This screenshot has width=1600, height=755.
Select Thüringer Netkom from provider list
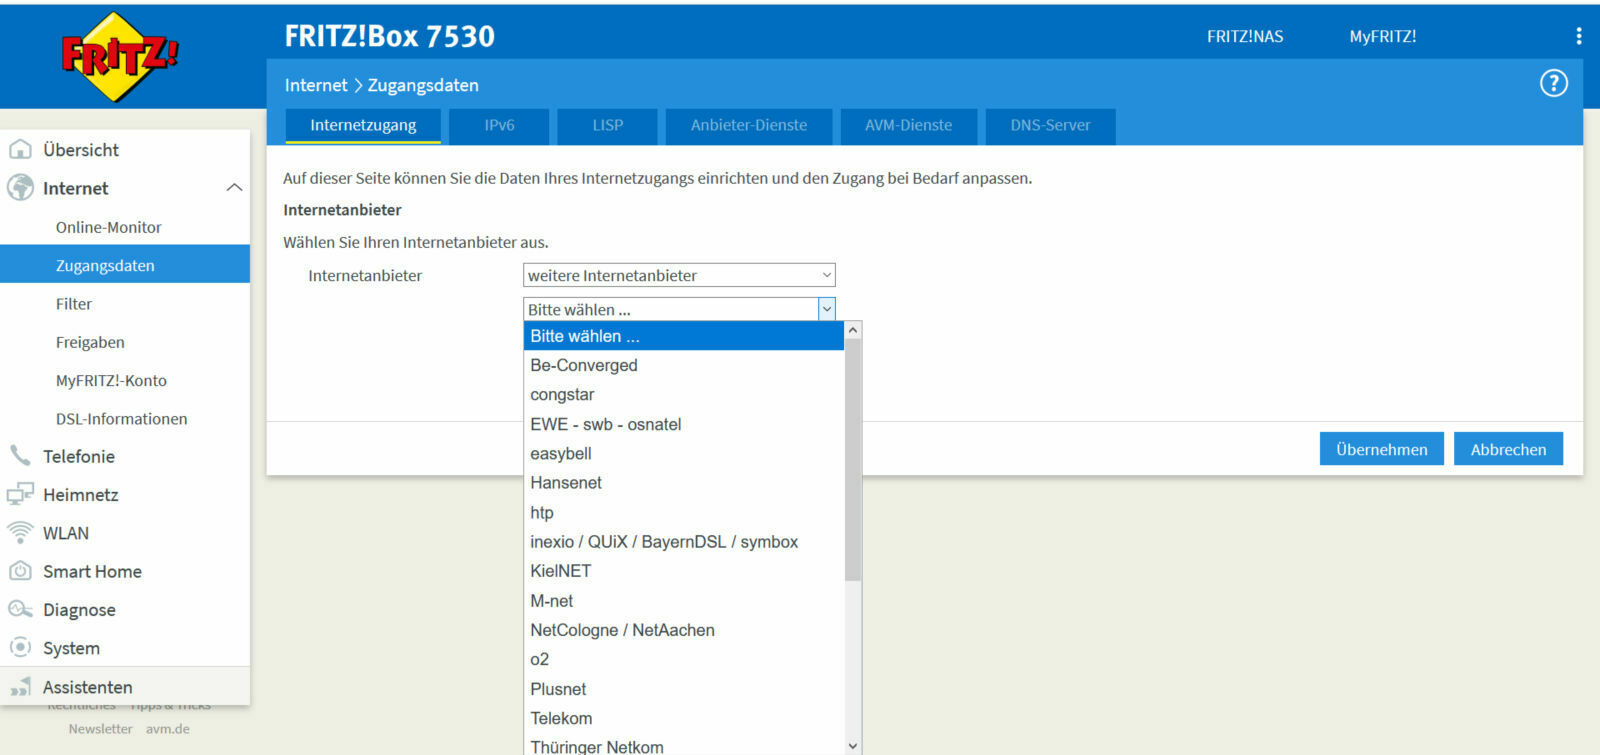pyautogui.click(x=684, y=745)
